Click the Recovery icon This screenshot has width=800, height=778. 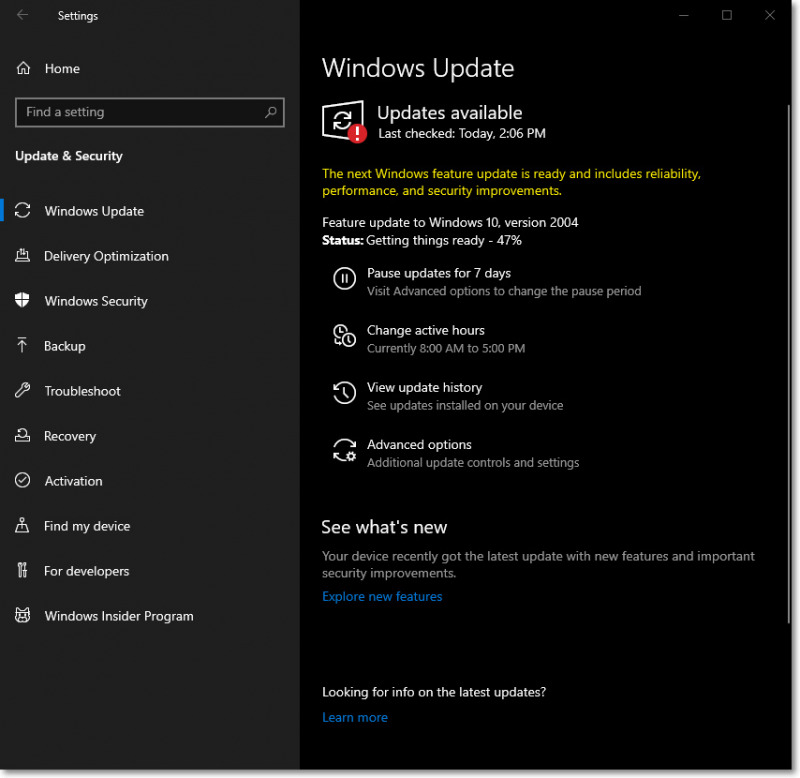click(22, 436)
